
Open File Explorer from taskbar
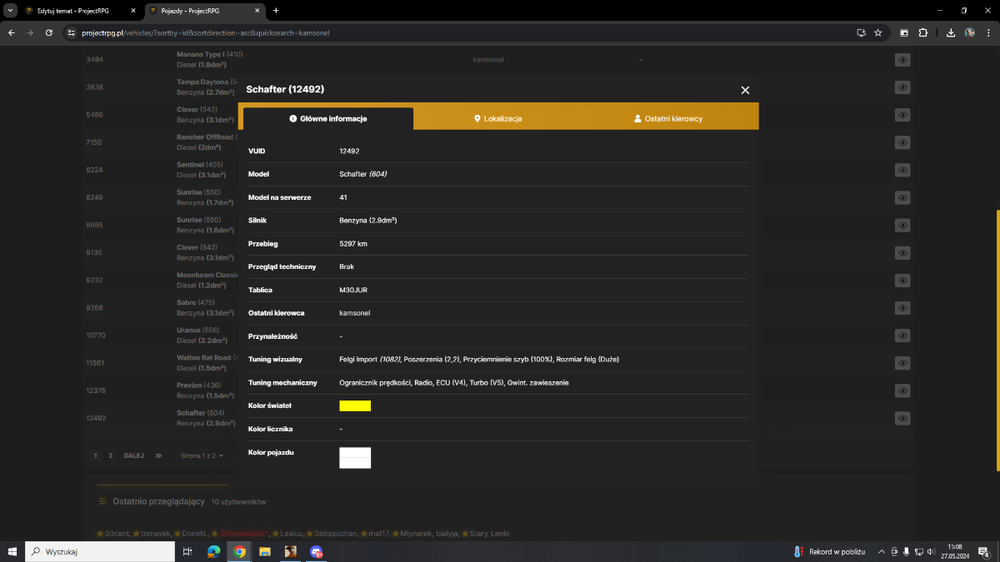[x=265, y=551]
